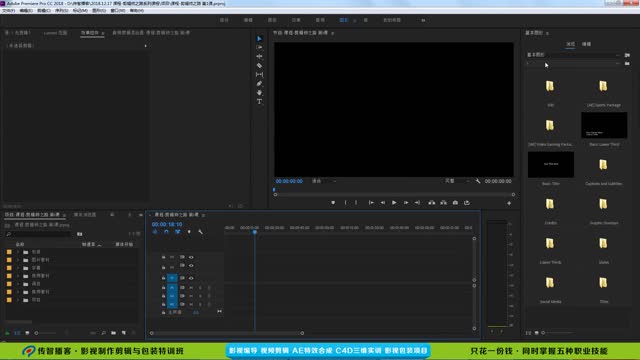
Task: Toggle V3 track eye visibility
Action: (191, 257)
